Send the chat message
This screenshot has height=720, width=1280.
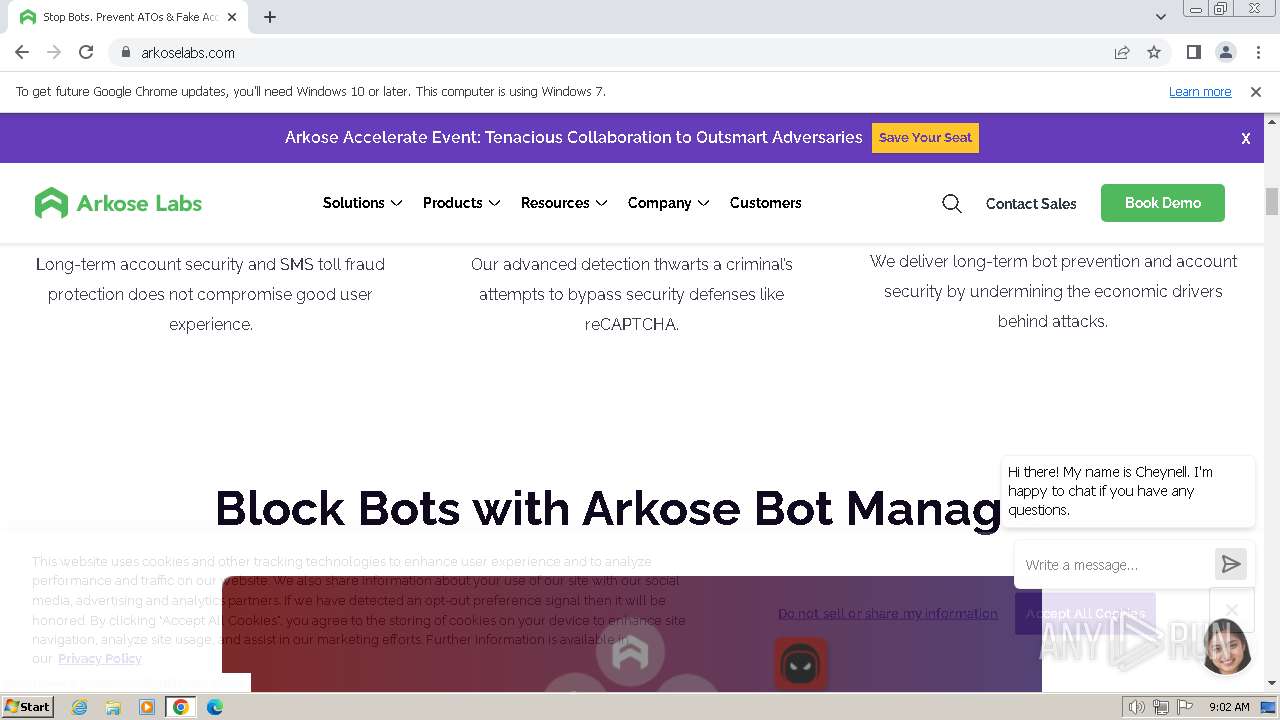click(1231, 565)
